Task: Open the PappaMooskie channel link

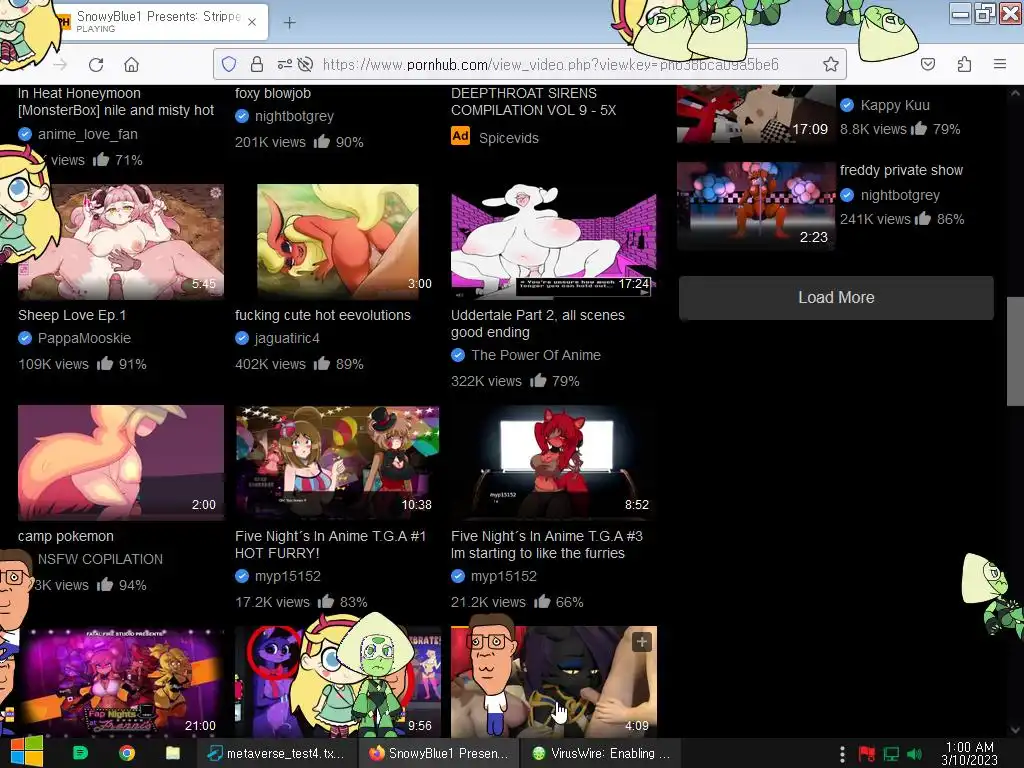Action: pos(84,338)
